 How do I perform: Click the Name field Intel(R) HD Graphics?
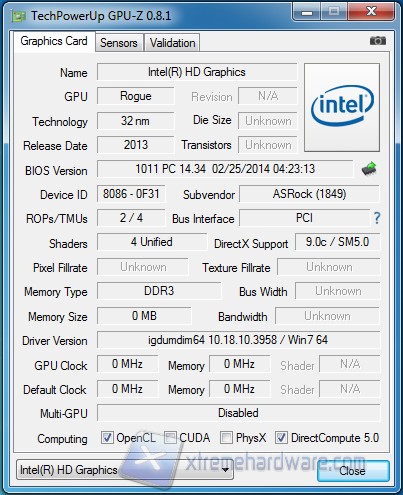coord(197,72)
